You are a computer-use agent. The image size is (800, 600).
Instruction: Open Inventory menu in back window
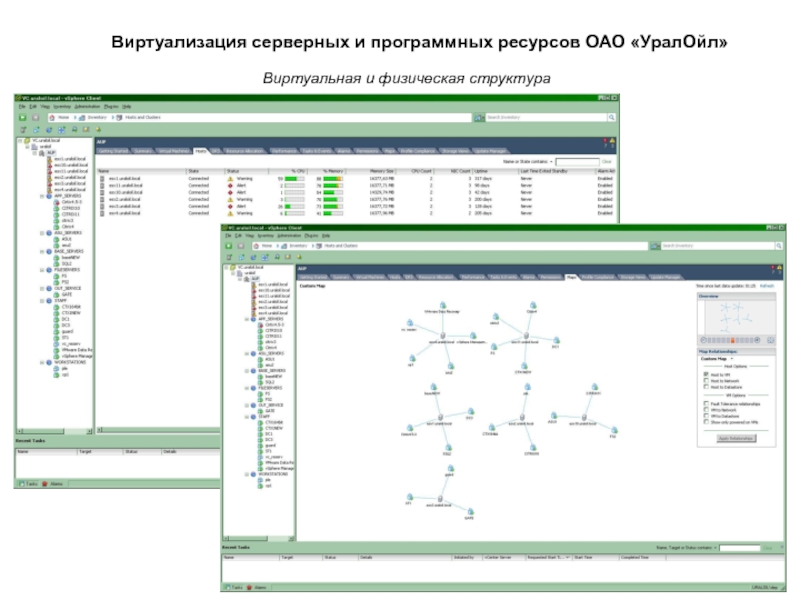62,107
